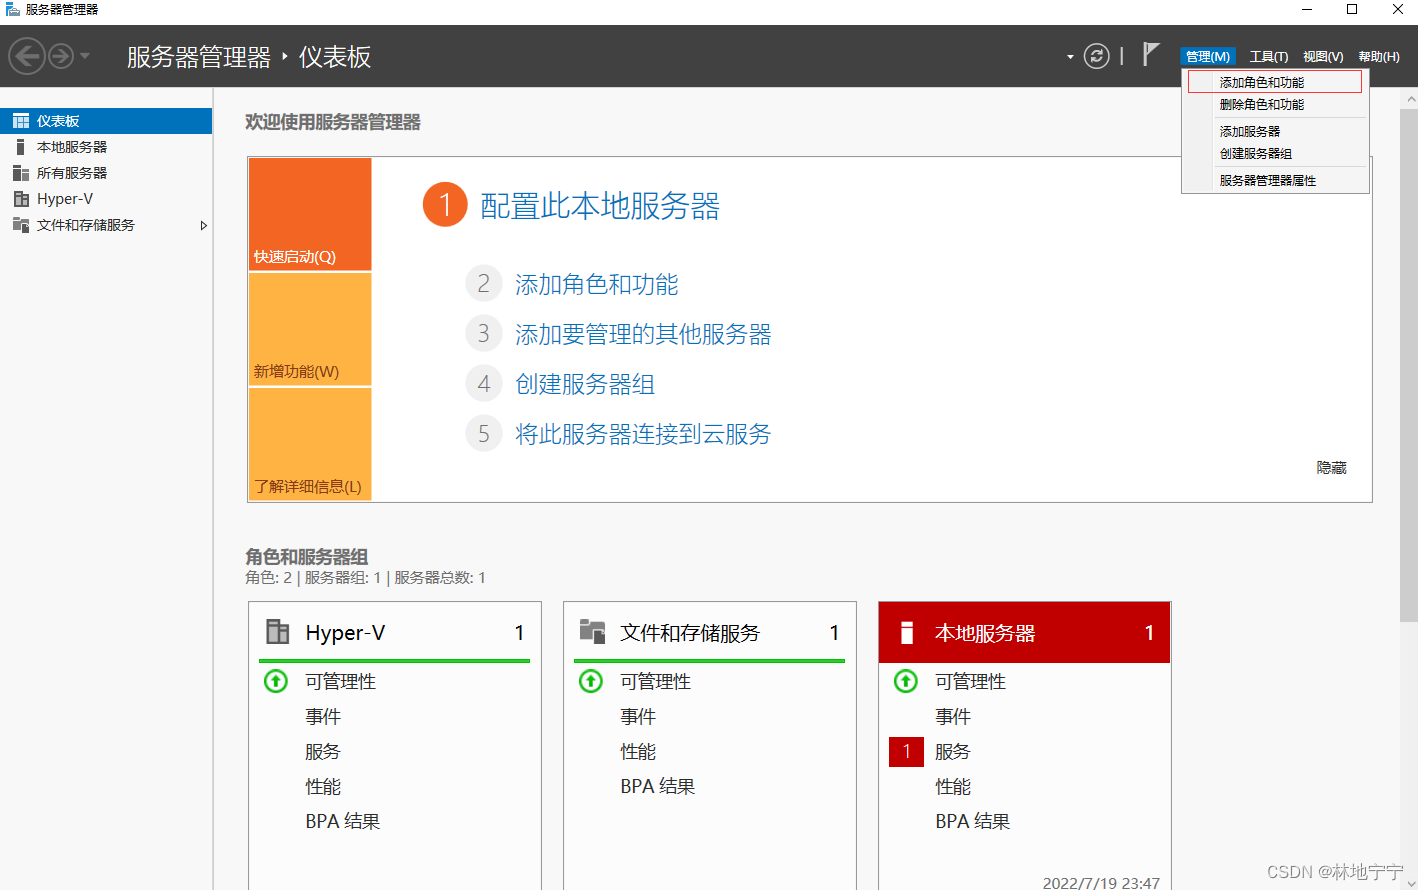The width and height of the screenshot is (1418, 890).
Task: Refresh the dashboard with the refresh icon
Action: 1097,56
